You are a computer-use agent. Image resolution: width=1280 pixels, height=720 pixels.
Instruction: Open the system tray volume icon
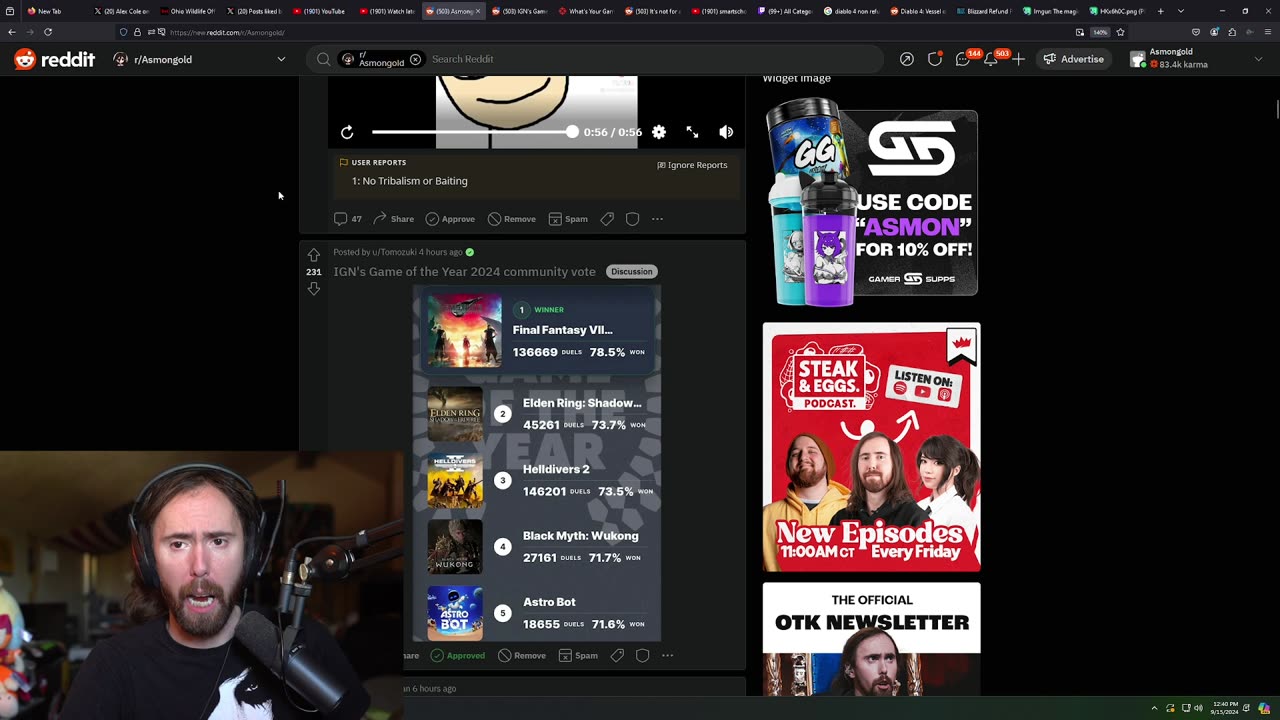click(x=1199, y=709)
